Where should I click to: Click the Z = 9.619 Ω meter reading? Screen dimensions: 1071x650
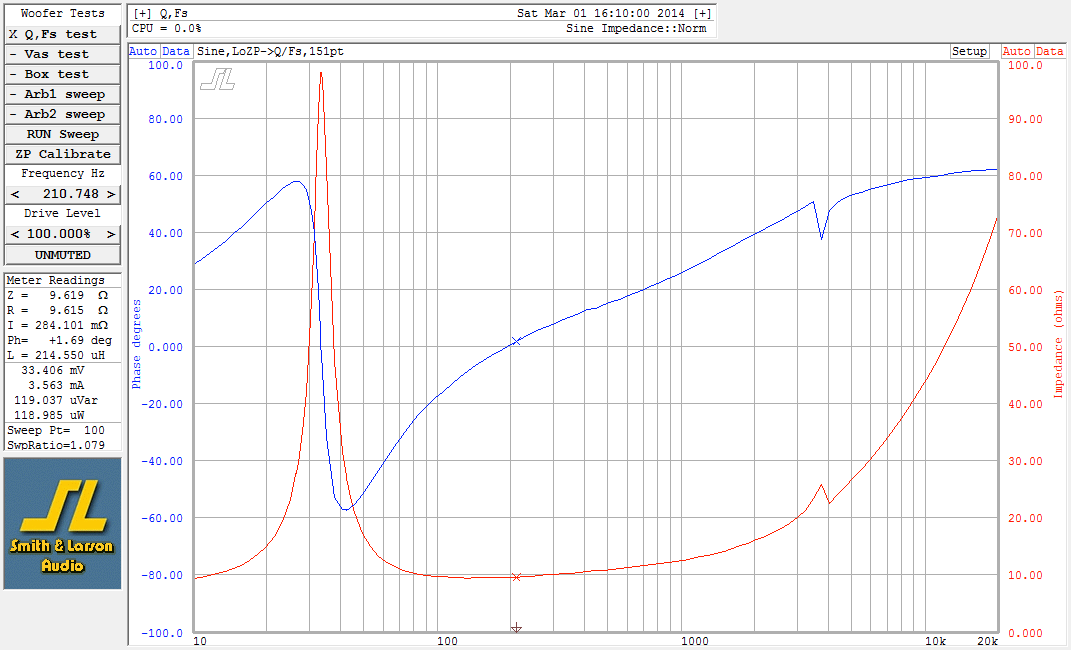pyautogui.click(x=58, y=295)
